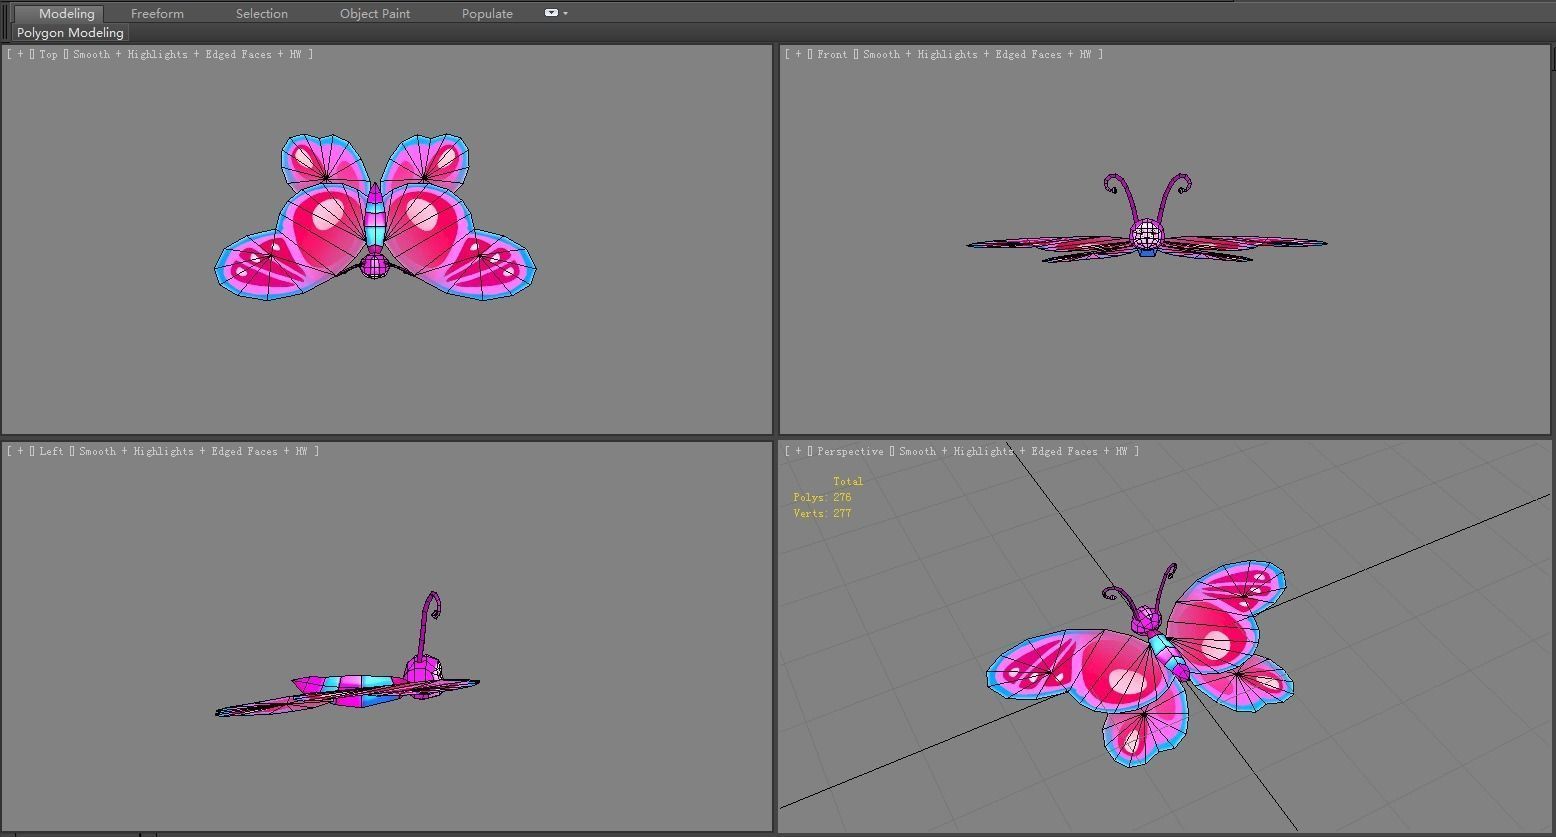Select the Selection ribbon tab
1556x837 pixels.
[x=262, y=13]
